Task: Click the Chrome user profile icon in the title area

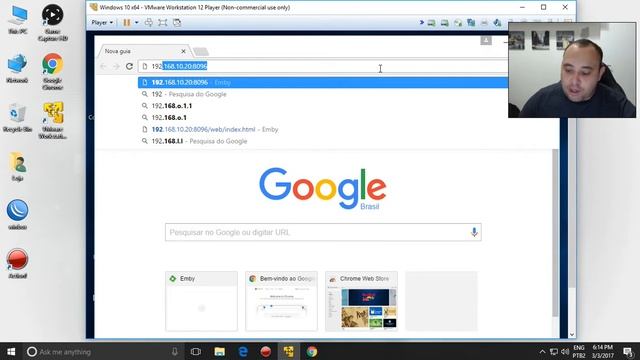Action: (x=486, y=40)
